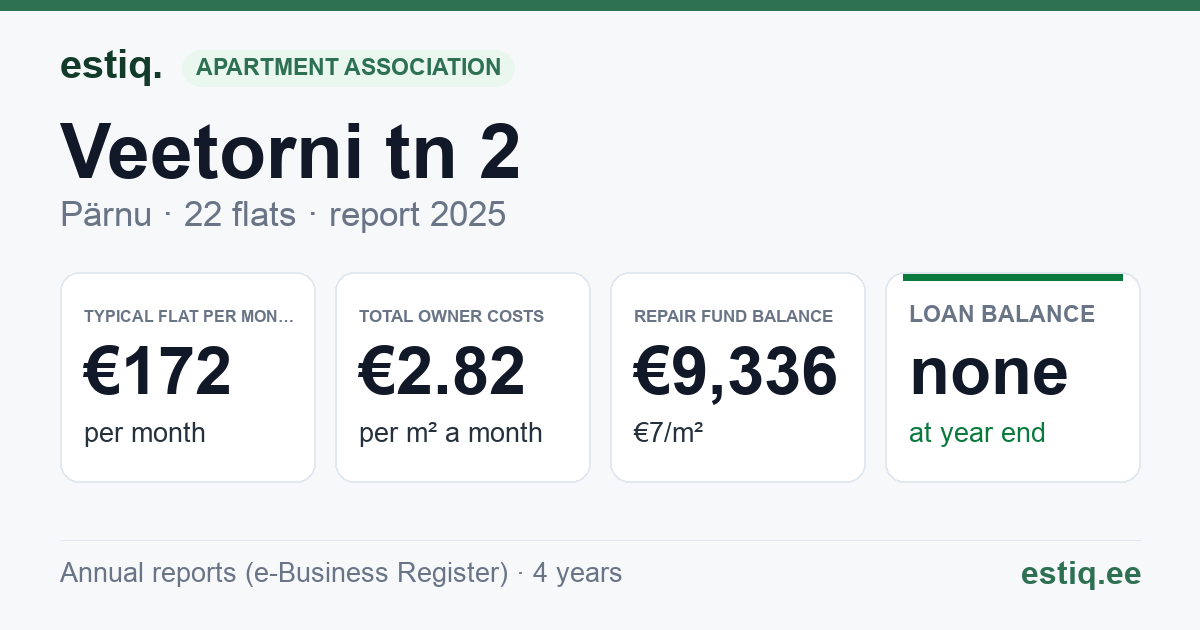Select the 'none' loan value

click(989, 372)
